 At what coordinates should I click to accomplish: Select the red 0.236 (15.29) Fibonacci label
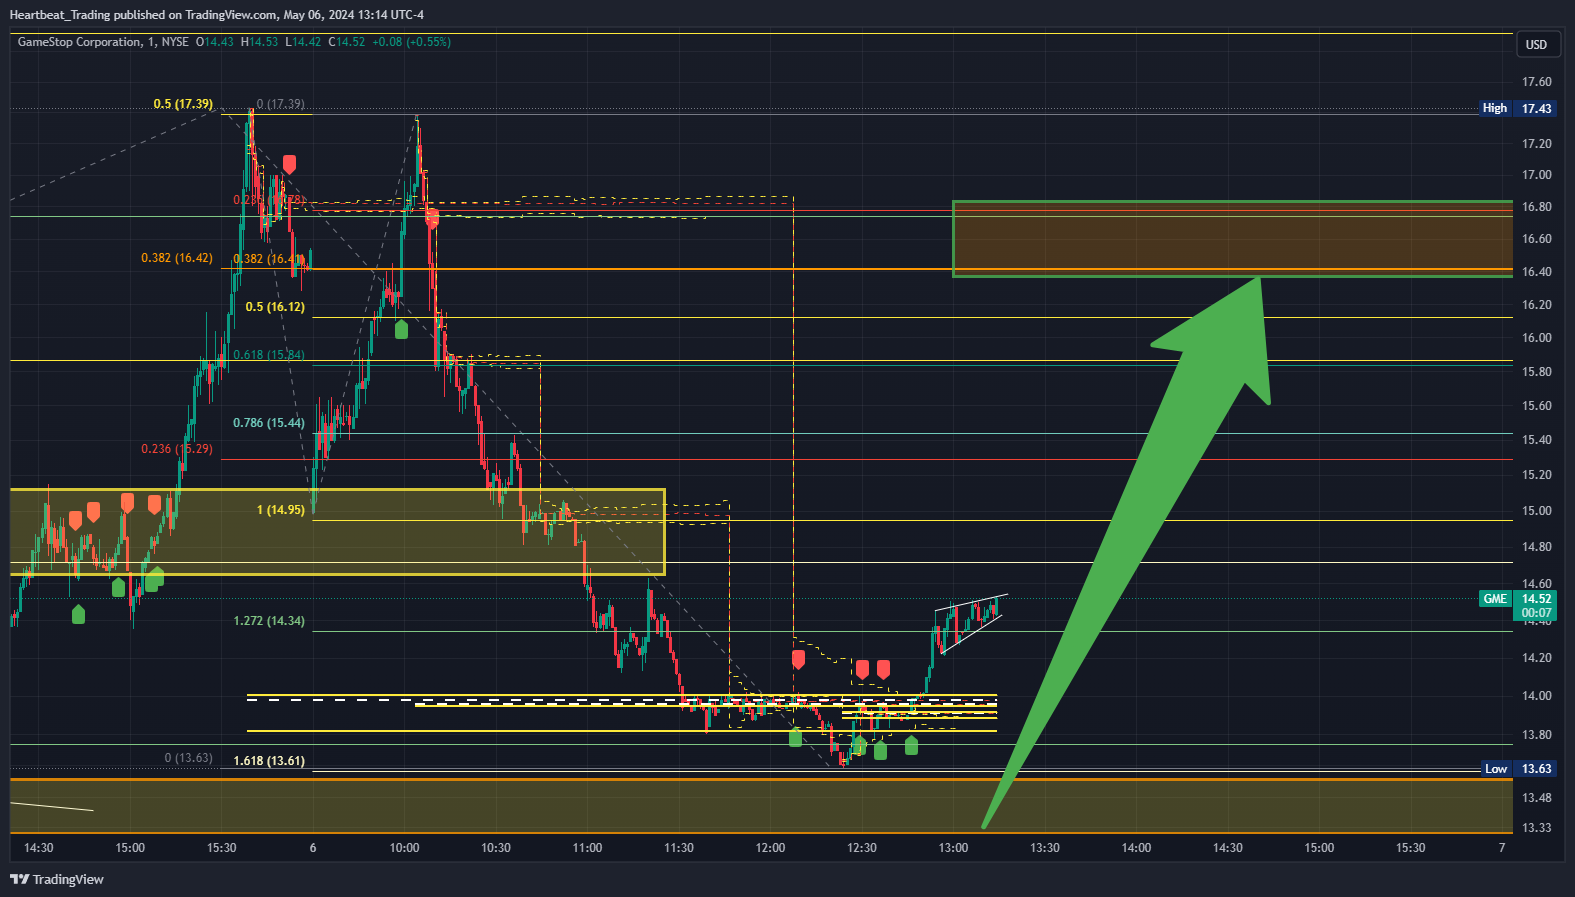[177, 449]
